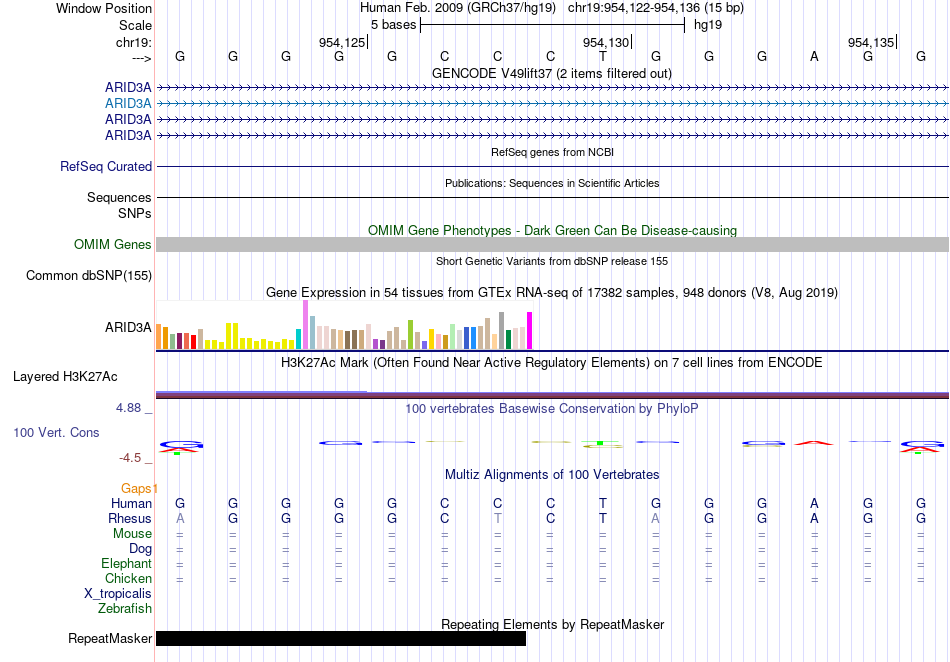The height and width of the screenshot is (662, 950).
Task: Click the hg19 text beside the scale bar
Action: (708, 25)
